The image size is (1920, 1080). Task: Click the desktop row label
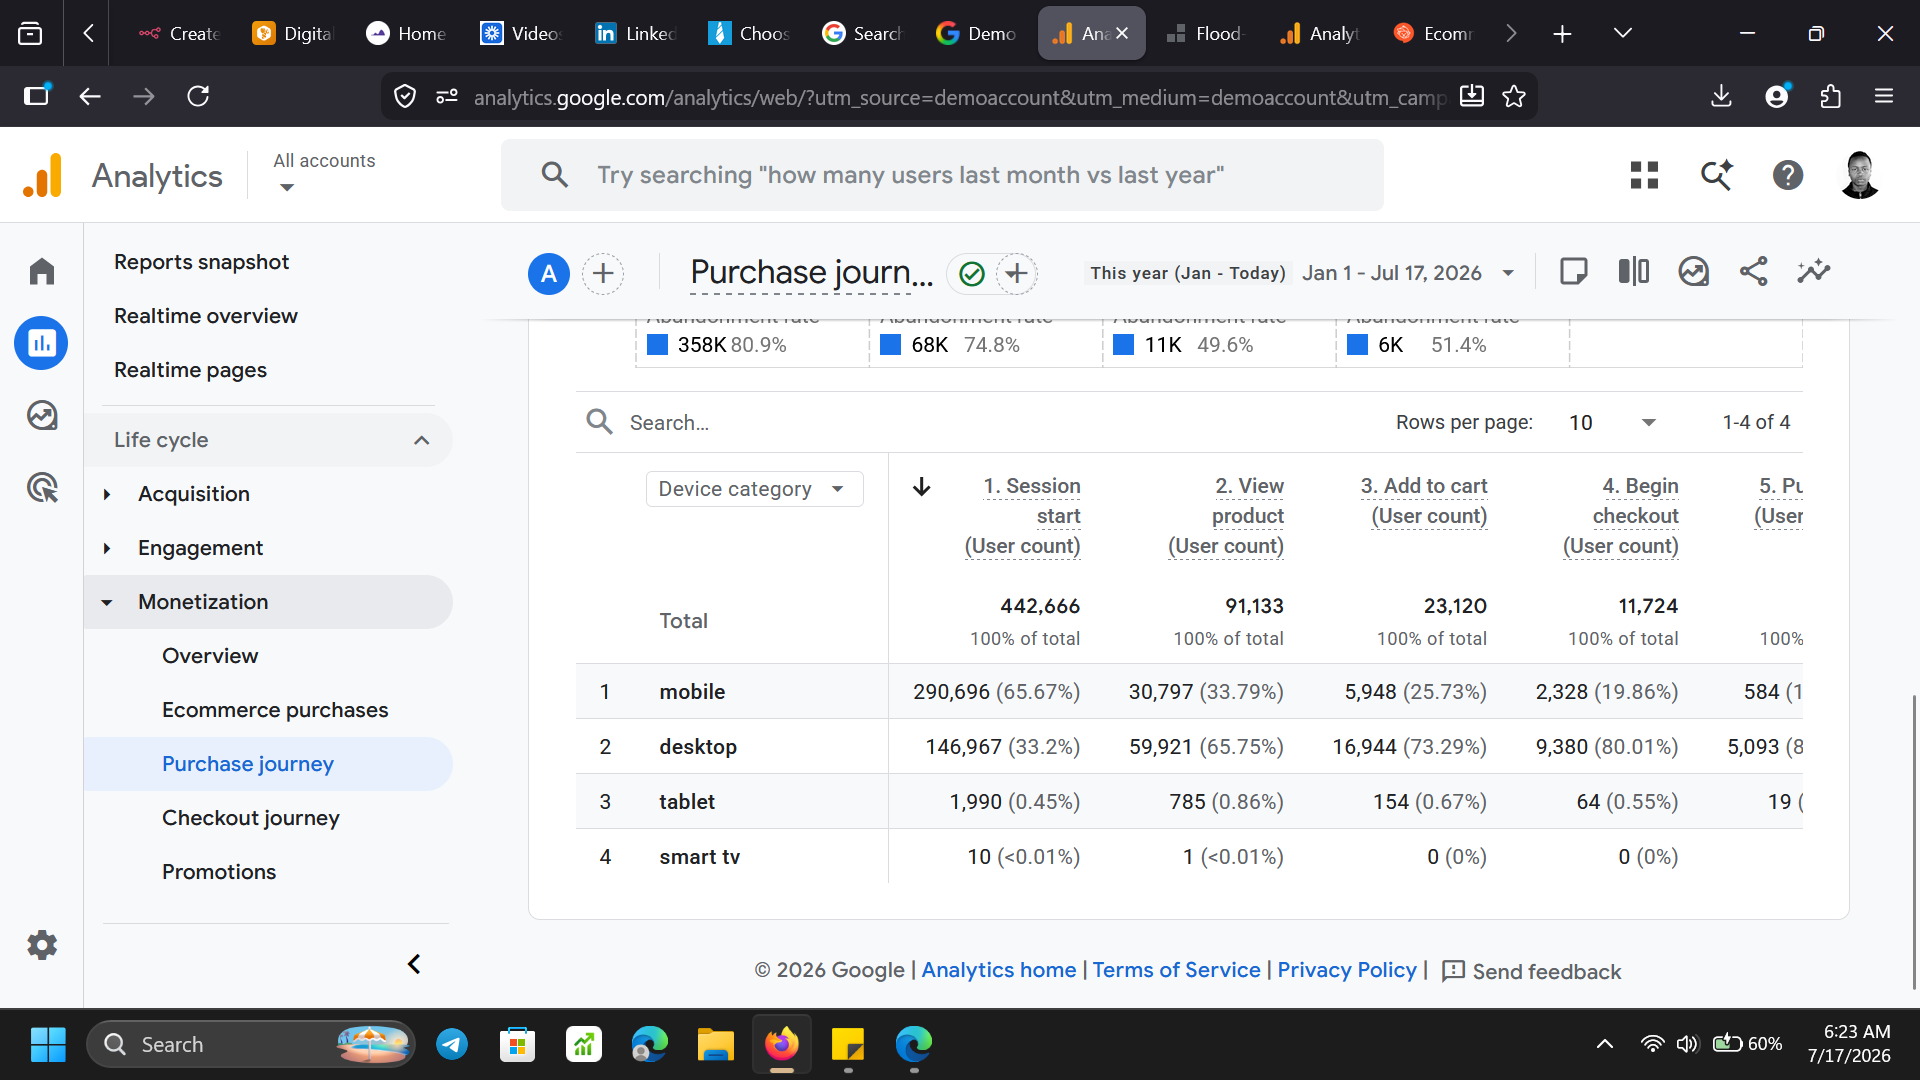tap(698, 747)
